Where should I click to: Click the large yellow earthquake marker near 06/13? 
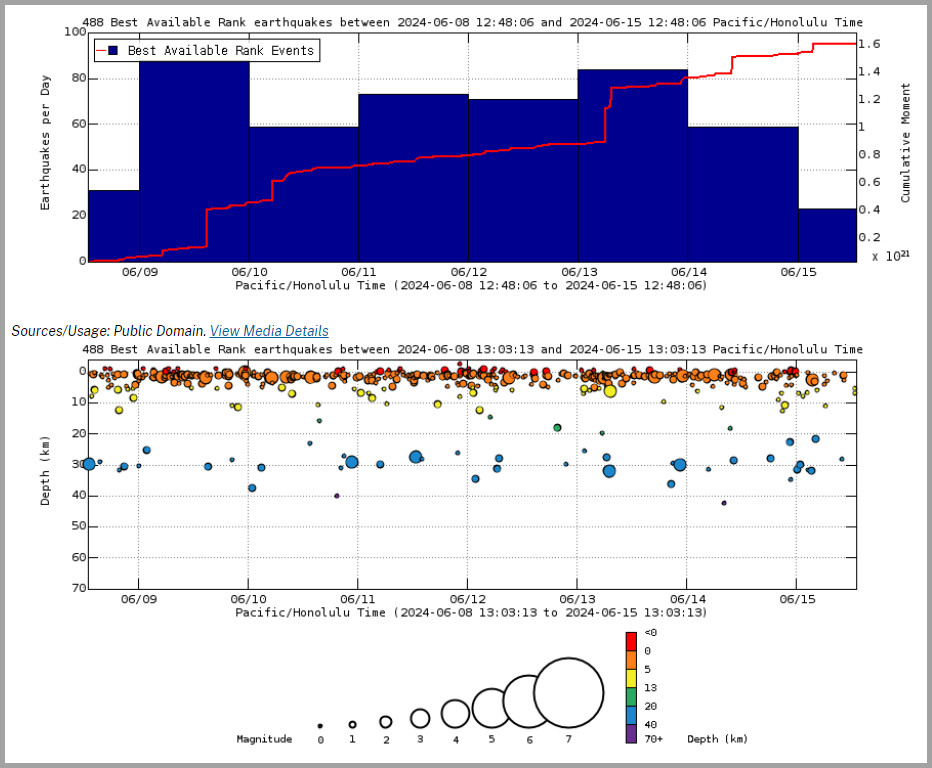pos(610,391)
